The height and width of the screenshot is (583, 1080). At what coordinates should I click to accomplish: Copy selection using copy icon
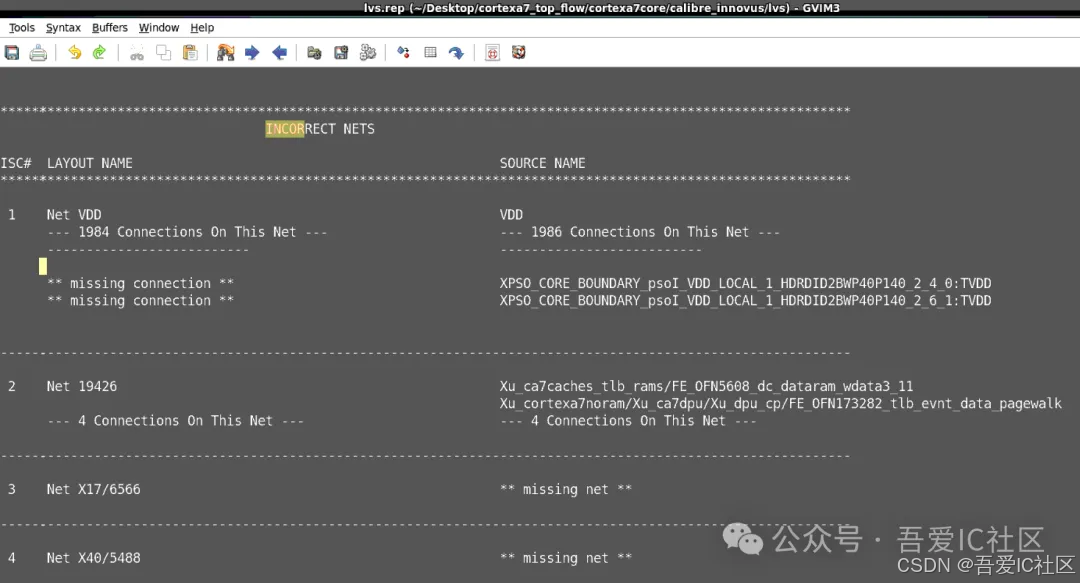(x=163, y=52)
